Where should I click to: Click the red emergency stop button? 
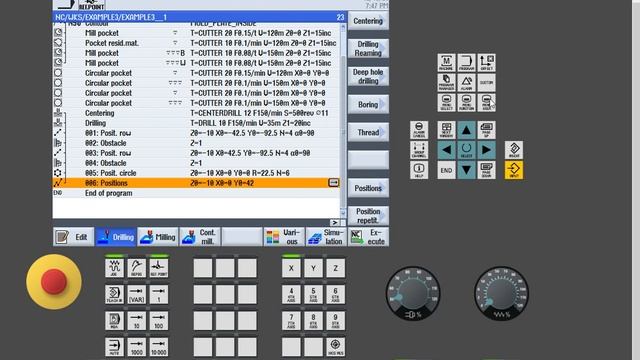point(54,282)
